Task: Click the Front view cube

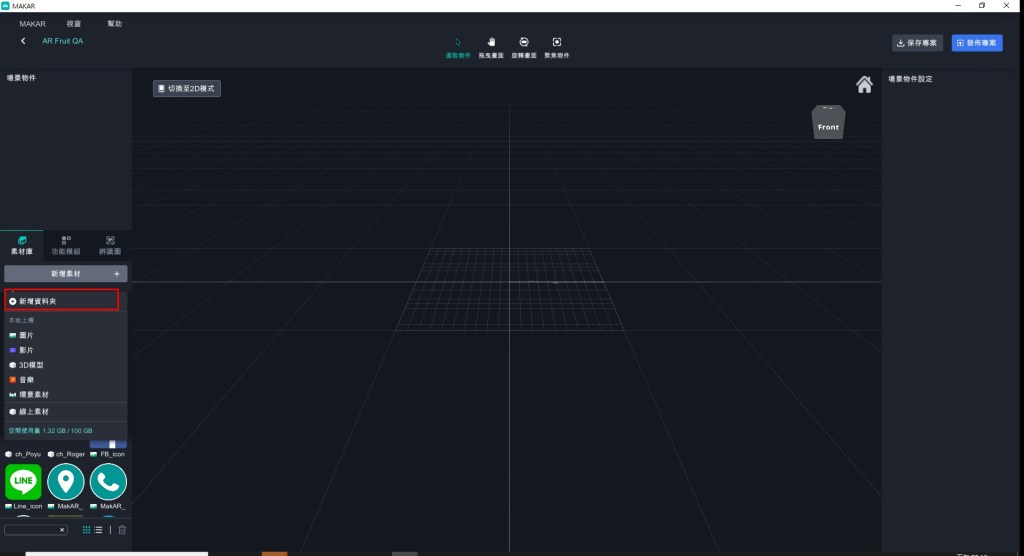Action: pos(828,124)
